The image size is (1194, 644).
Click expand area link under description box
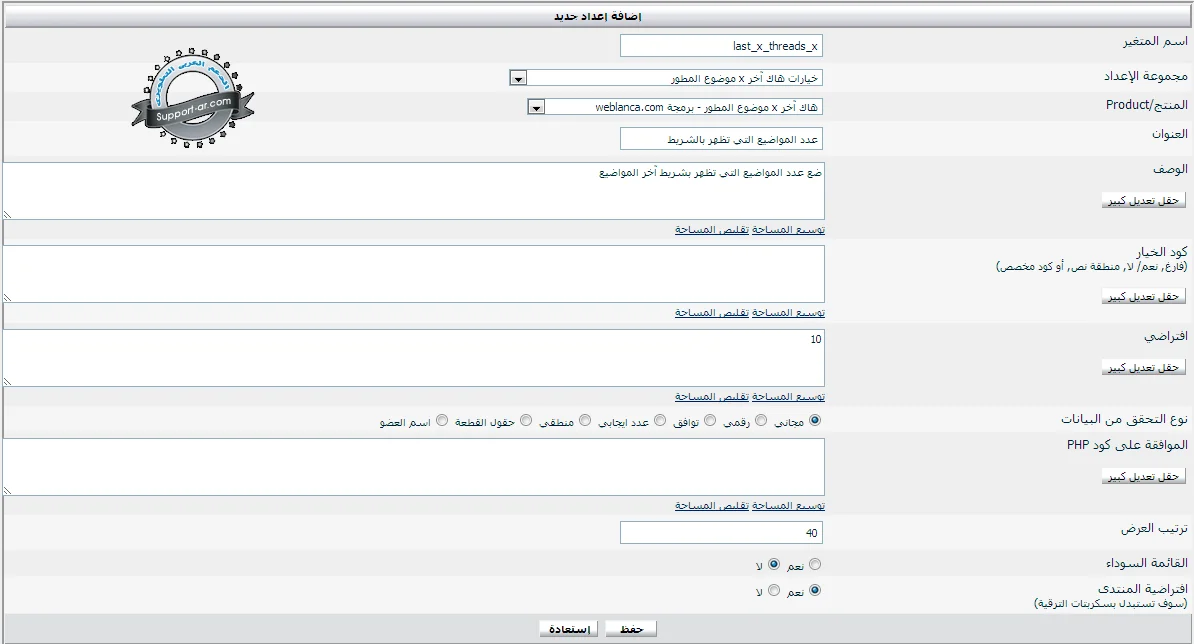coord(789,230)
